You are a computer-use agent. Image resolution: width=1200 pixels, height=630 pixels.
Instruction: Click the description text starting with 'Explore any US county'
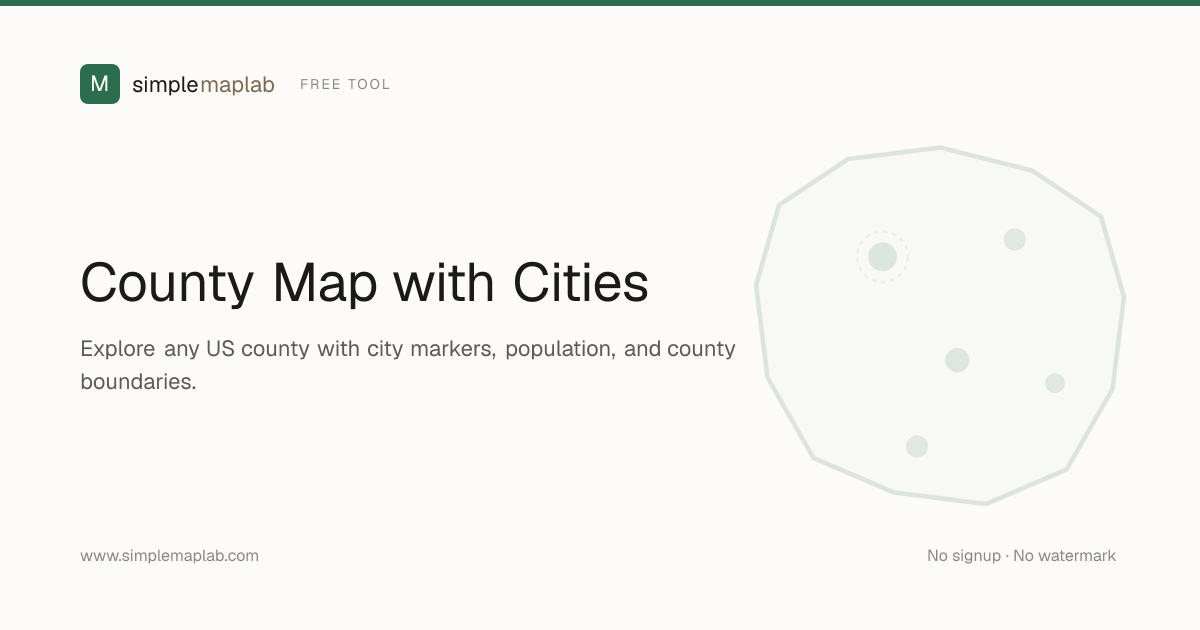click(x=408, y=365)
